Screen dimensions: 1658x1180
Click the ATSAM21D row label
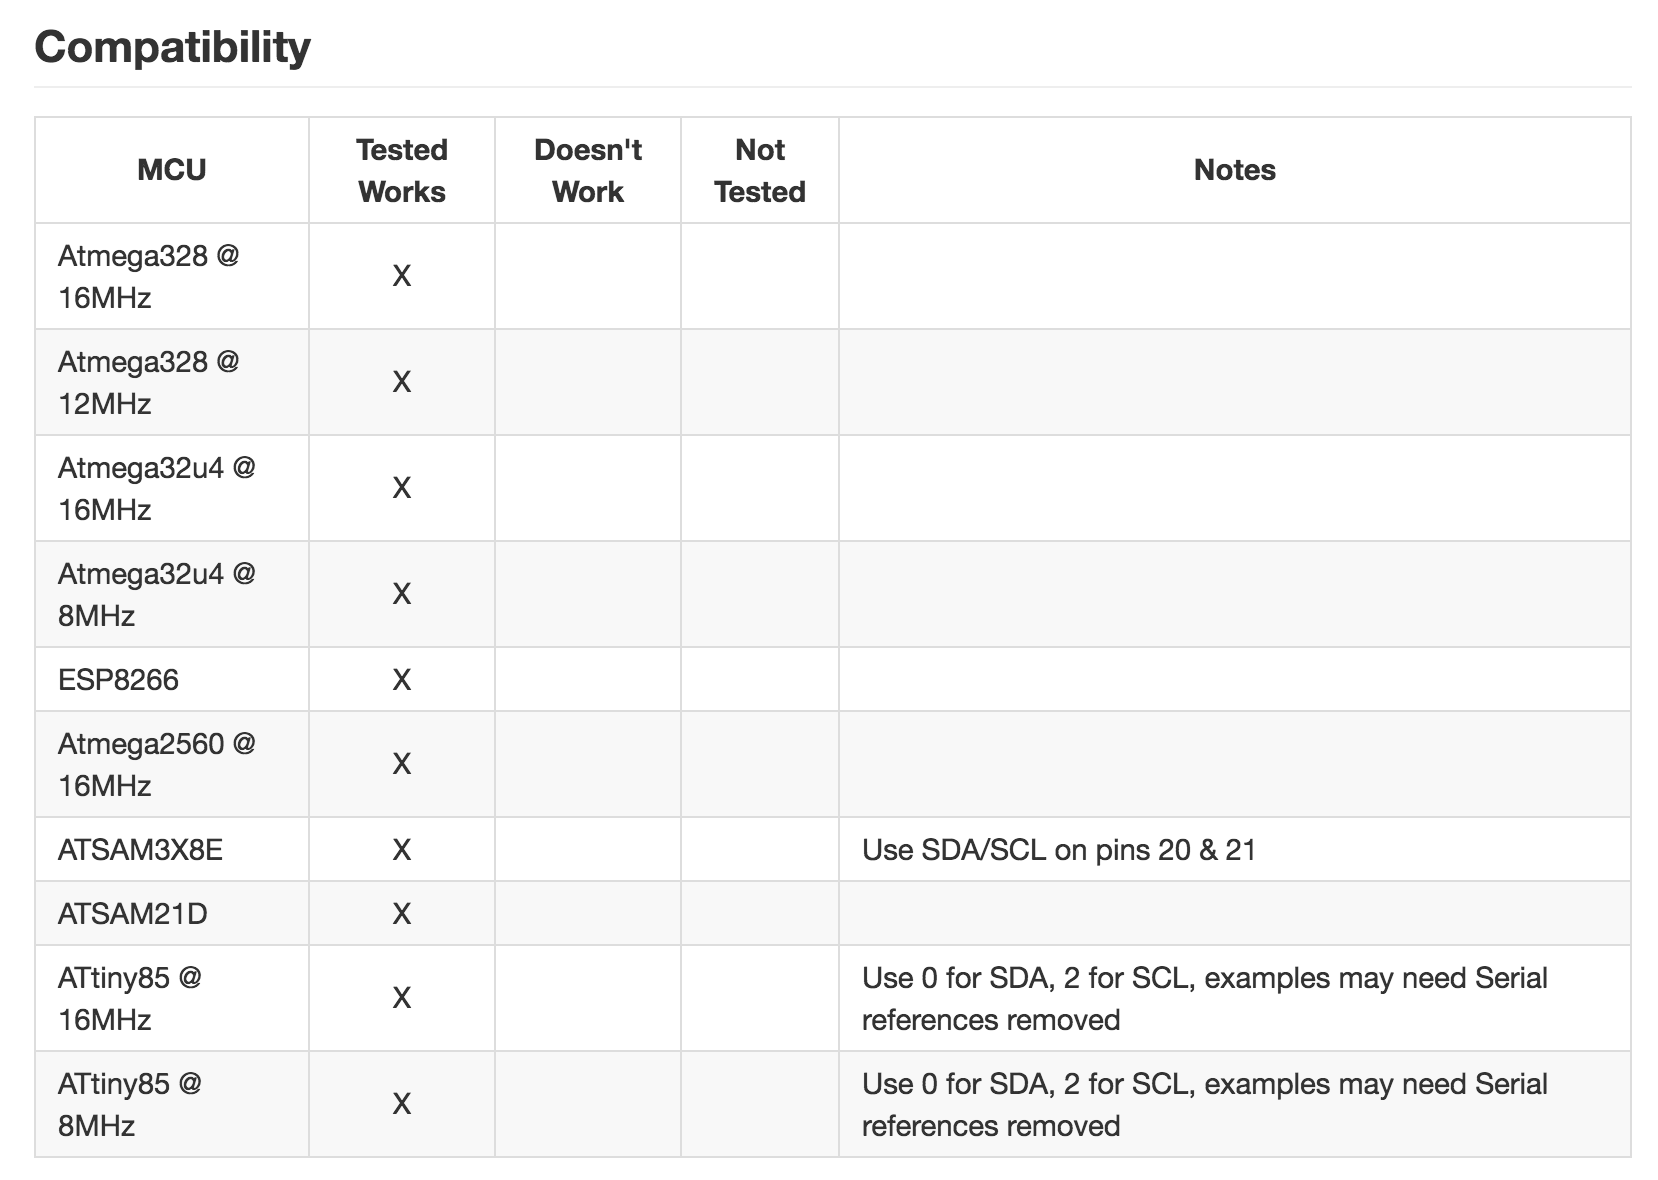132,914
